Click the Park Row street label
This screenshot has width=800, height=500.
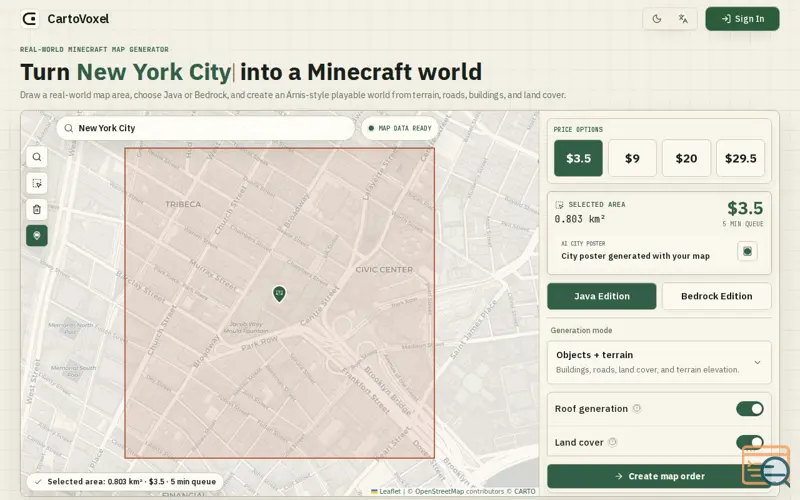pos(260,343)
